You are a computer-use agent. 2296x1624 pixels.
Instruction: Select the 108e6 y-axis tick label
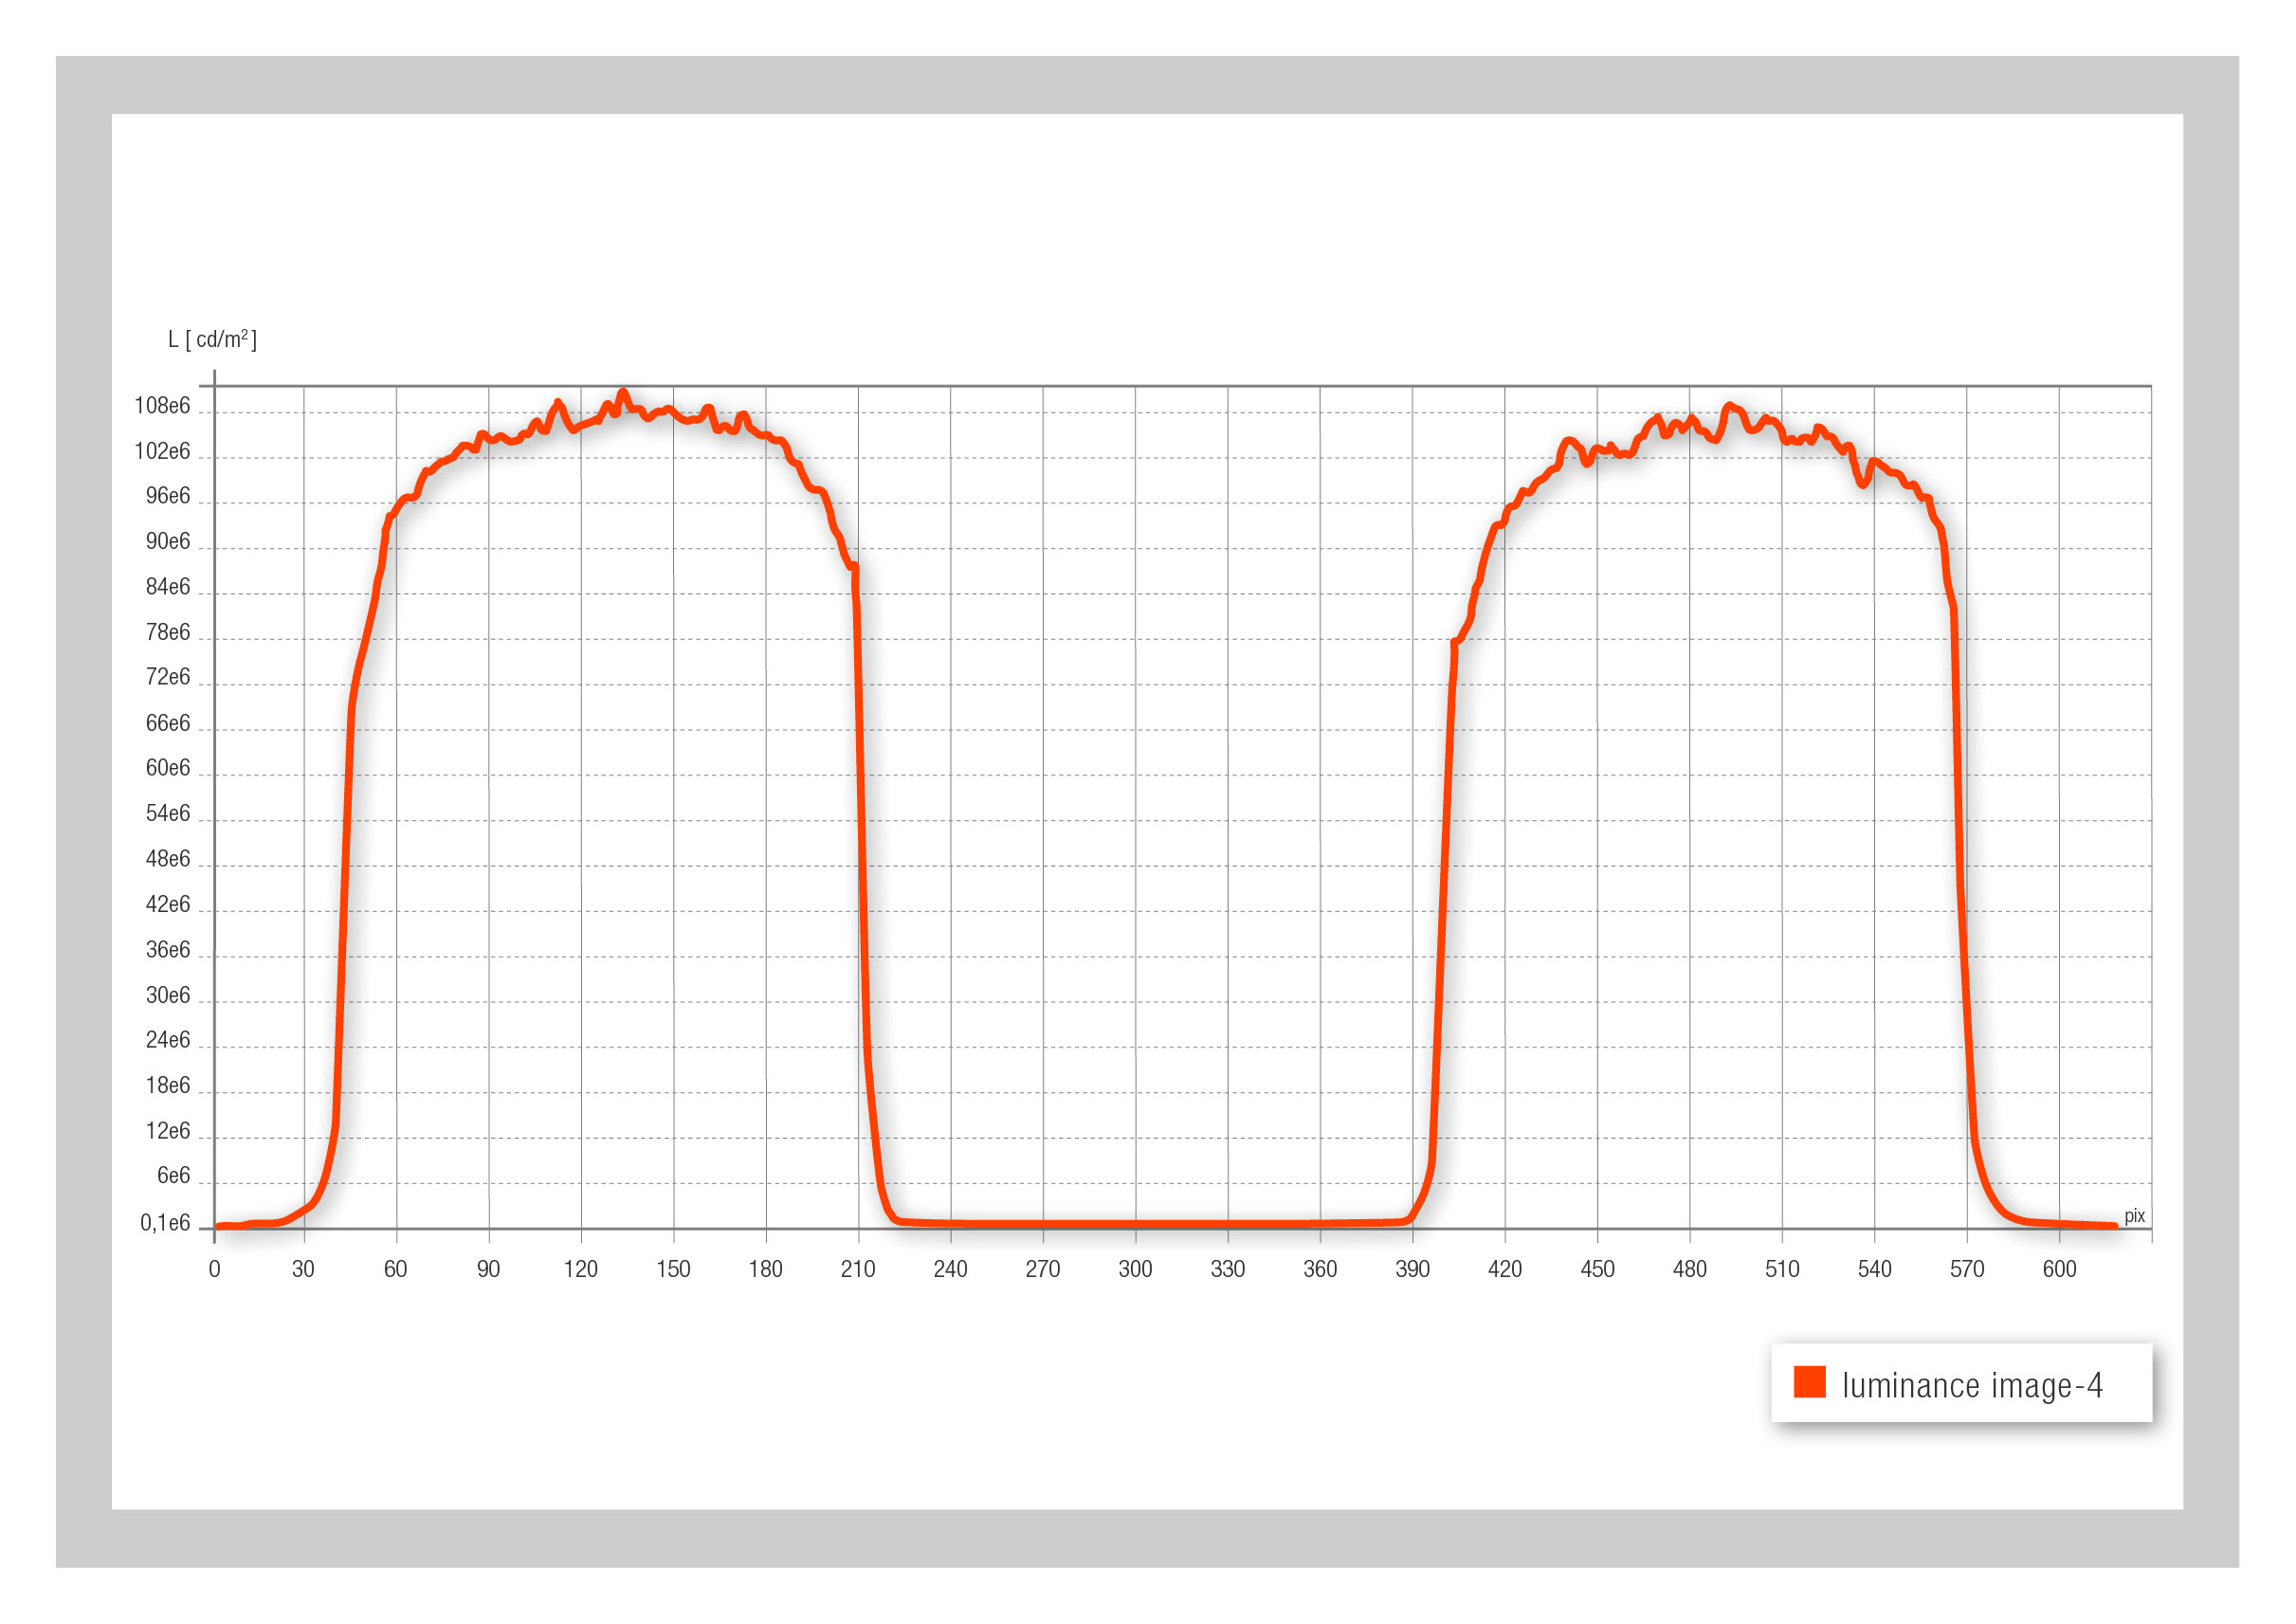(162, 405)
